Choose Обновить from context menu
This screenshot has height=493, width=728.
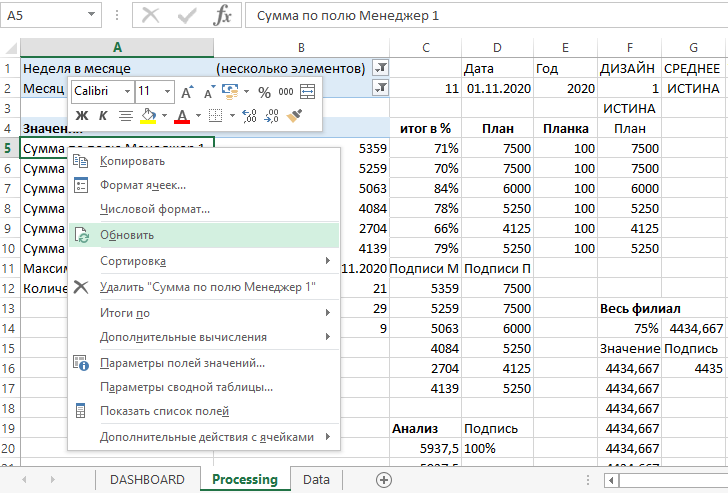tap(127, 235)
